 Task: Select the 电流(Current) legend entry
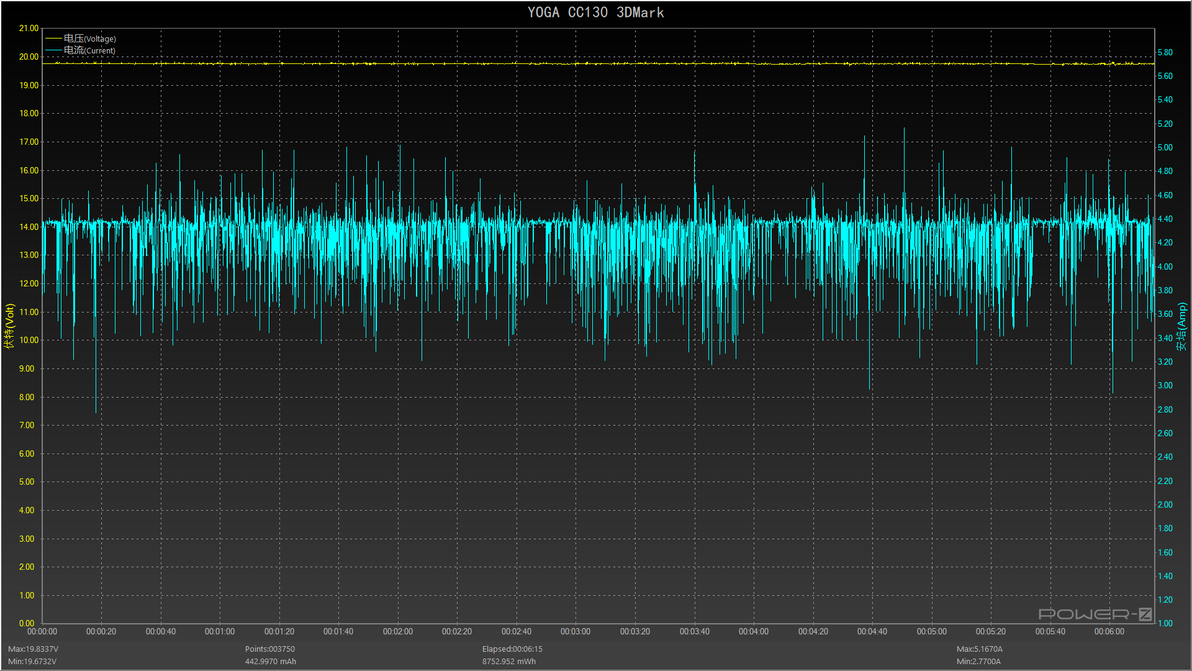[x=81, y=50]
